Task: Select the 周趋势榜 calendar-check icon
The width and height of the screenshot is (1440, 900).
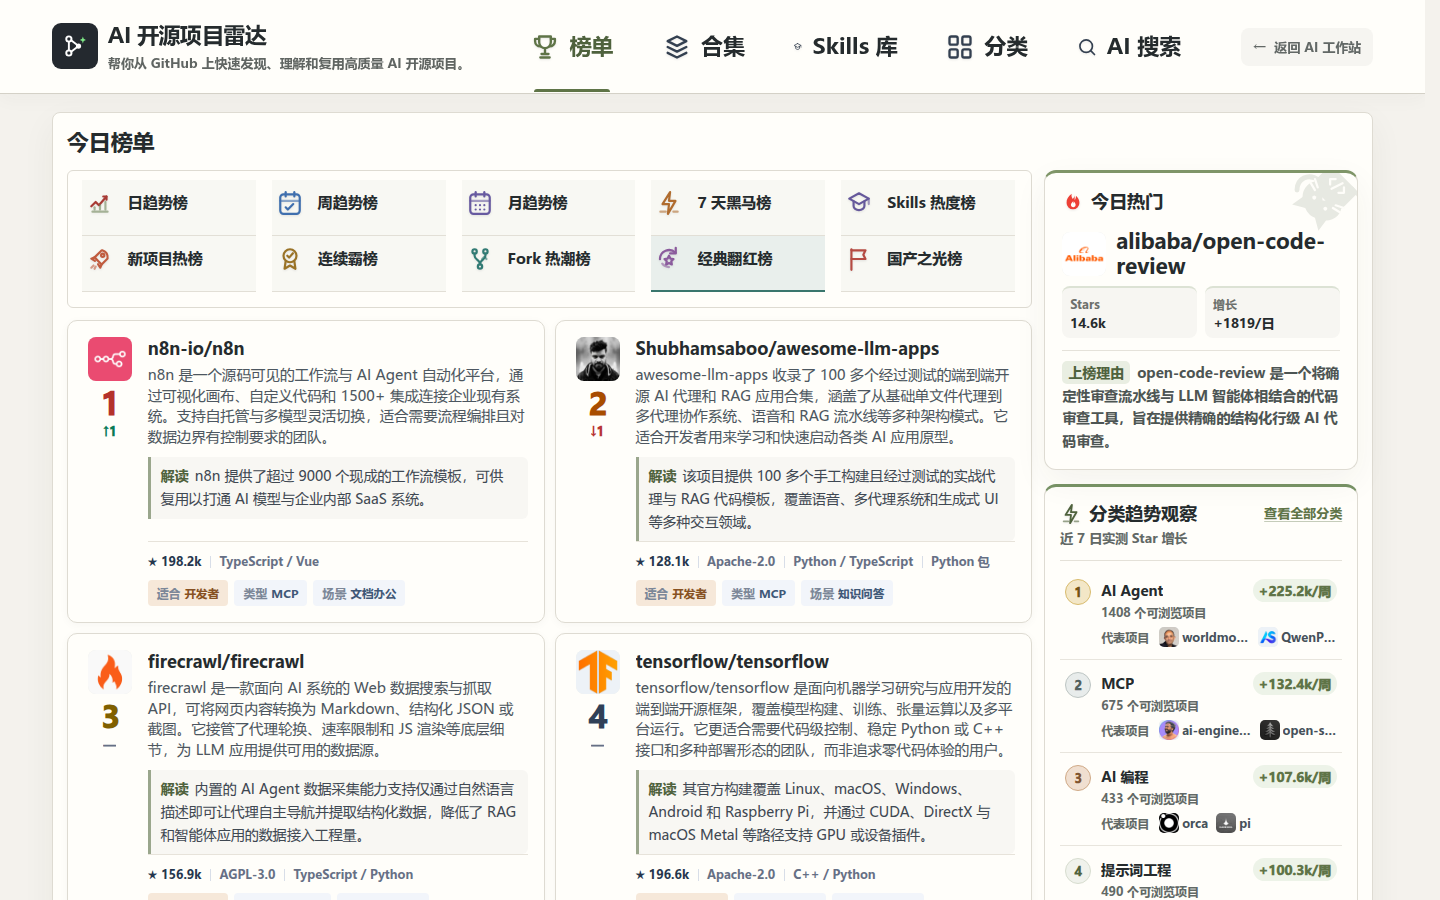Action: click(290, 203)
